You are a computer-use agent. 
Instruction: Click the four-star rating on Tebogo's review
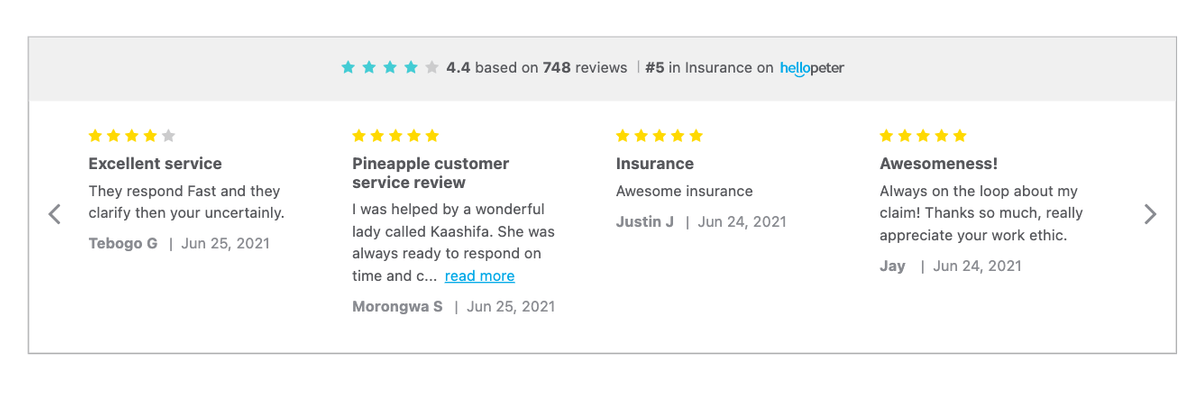click(132, 136)
